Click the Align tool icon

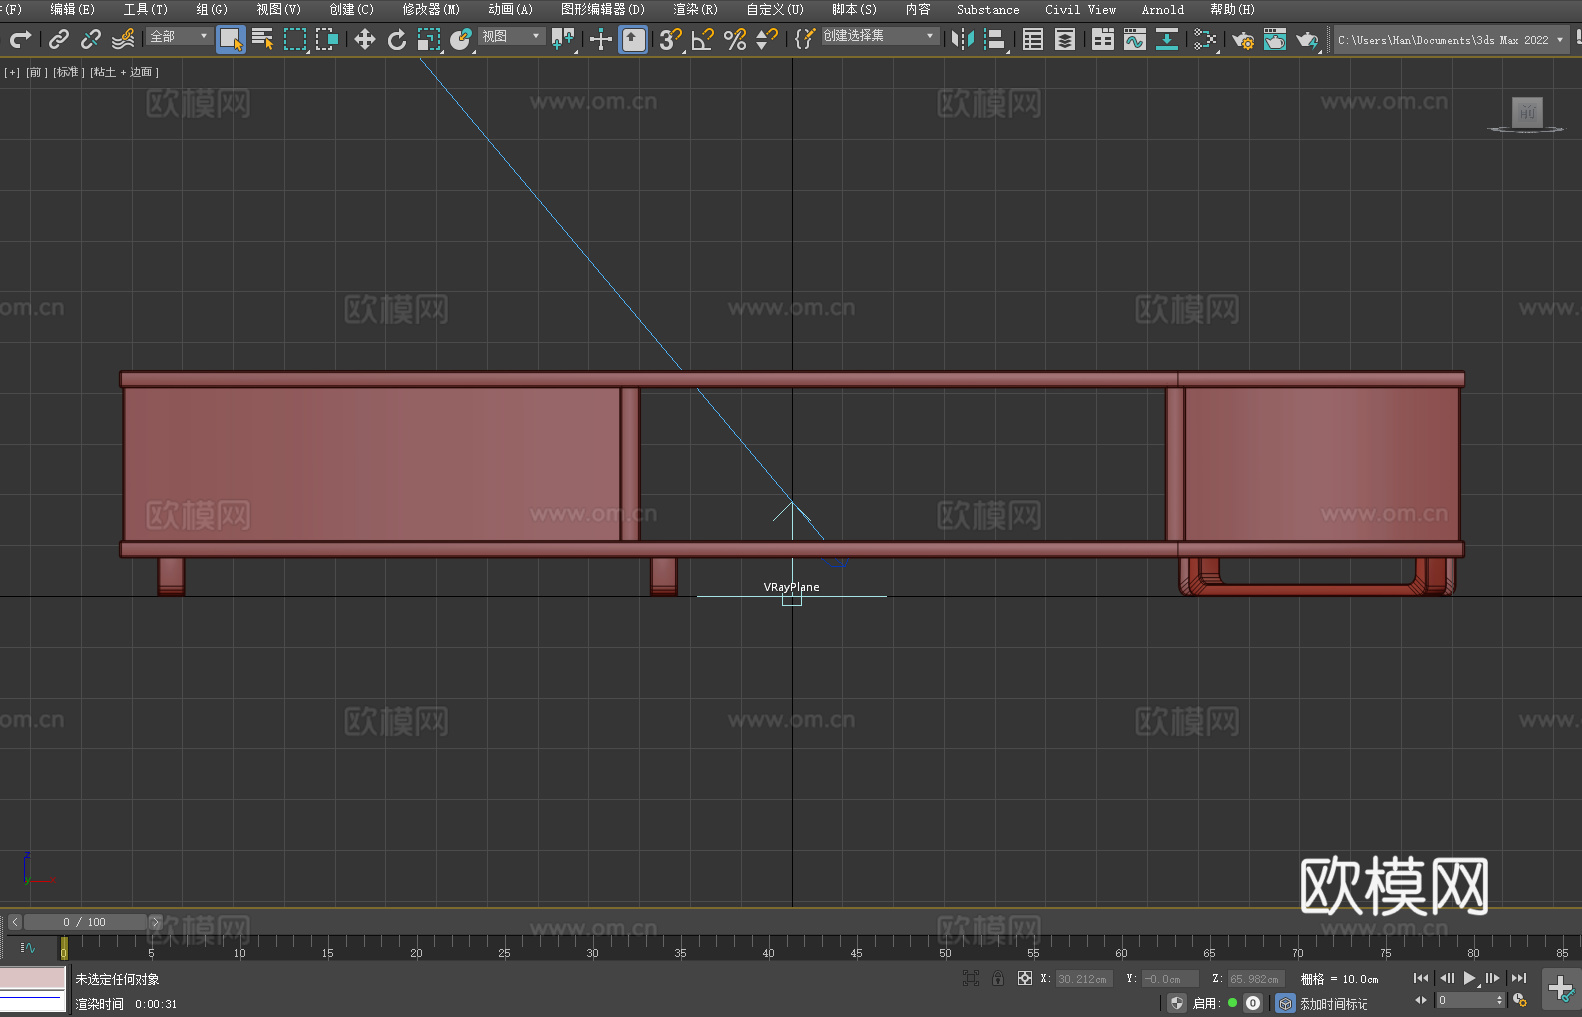[995, 39]
